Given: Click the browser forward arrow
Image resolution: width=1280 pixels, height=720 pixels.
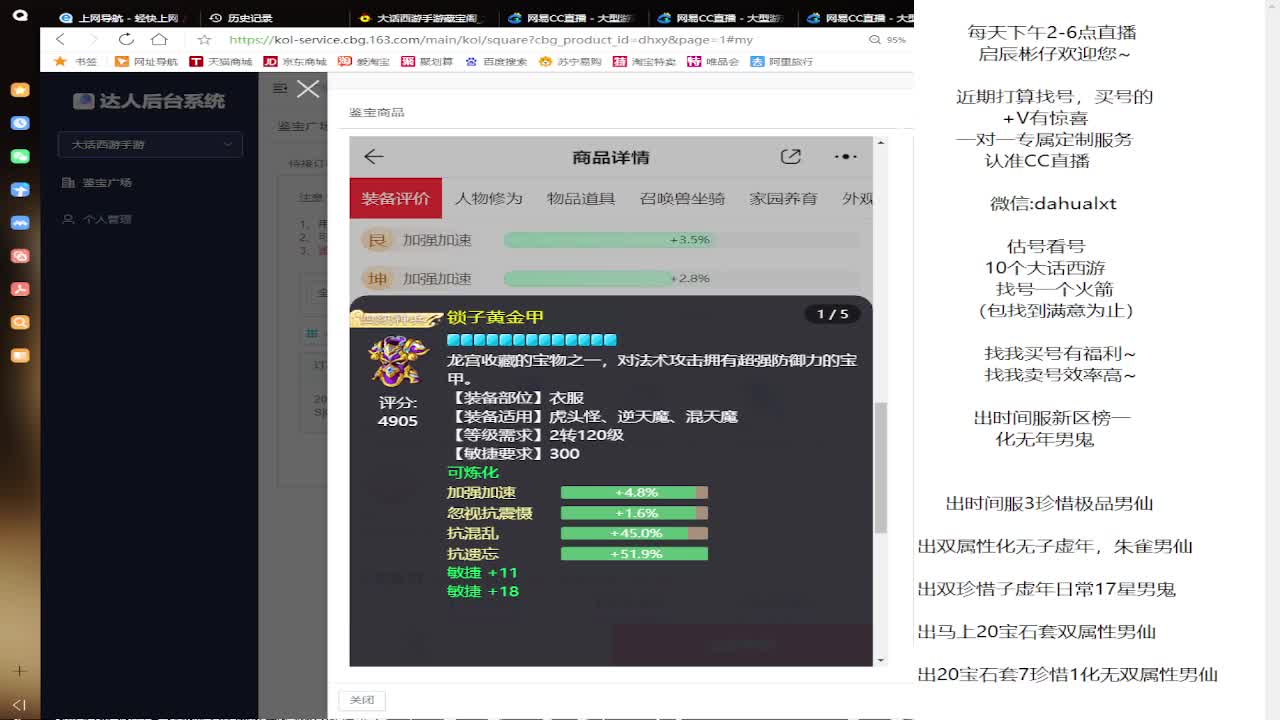Looking at the screenshot, I should (92, 39).
